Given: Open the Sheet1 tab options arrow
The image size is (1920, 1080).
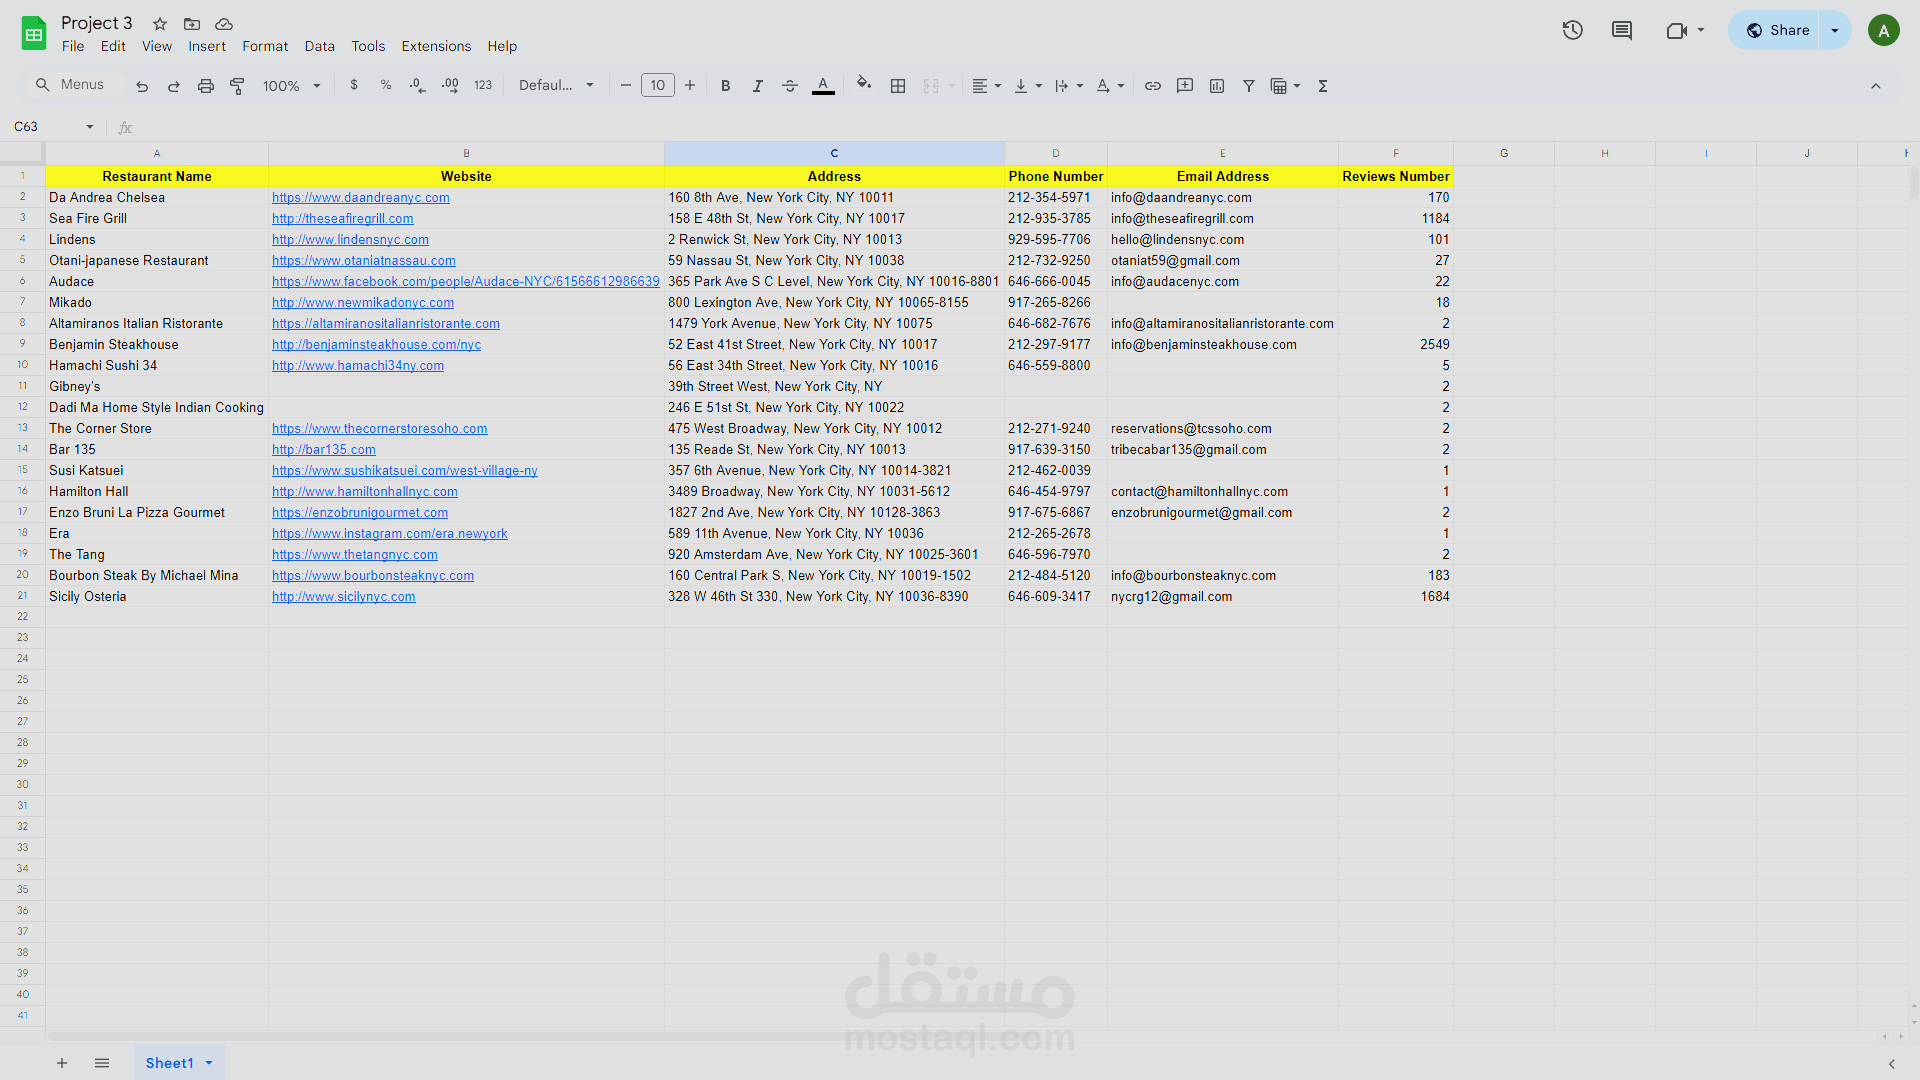Looking at the screenshot, I should (209, 1063).
